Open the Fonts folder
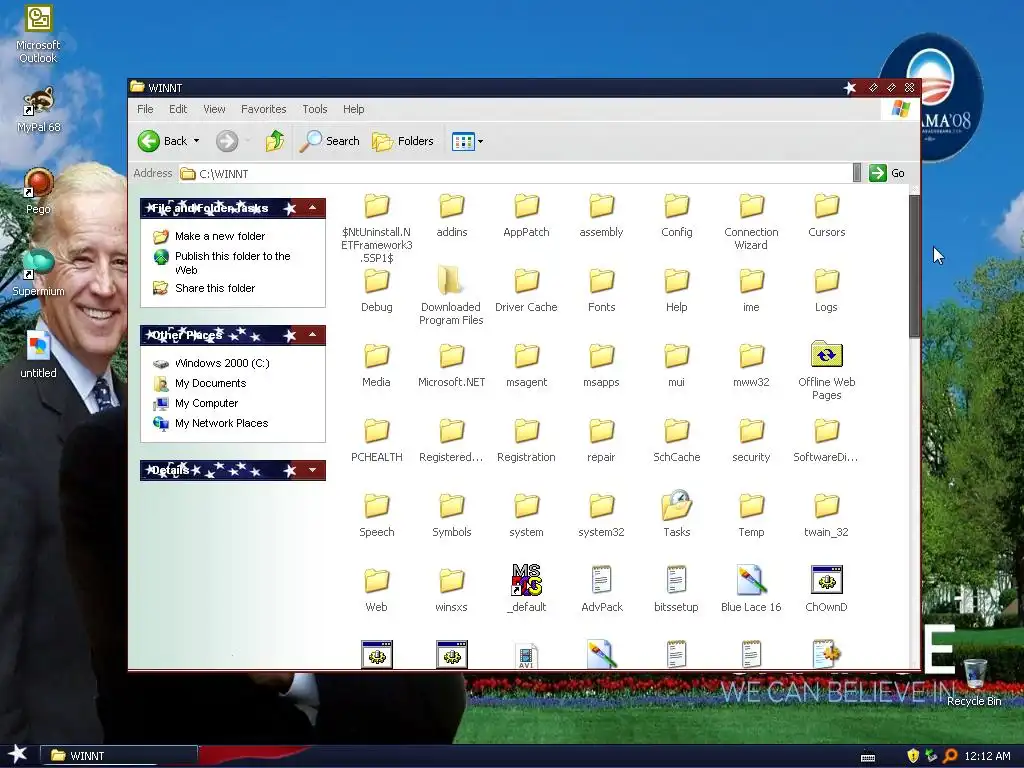Image resolution: width=1024 pixels, height=768 pixels. [601, 291]
